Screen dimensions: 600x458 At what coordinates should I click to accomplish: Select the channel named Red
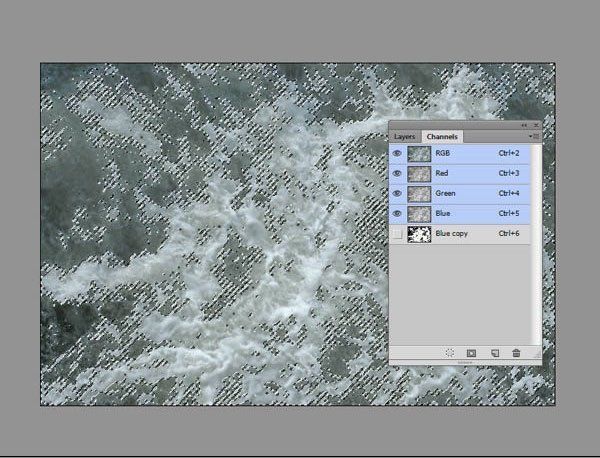442,173
